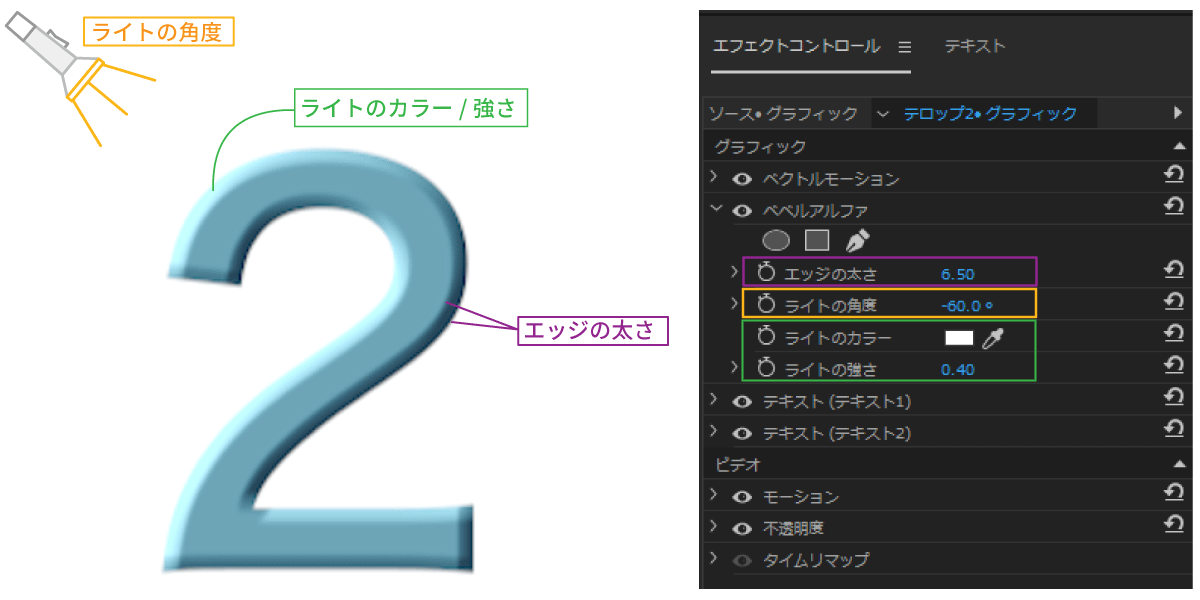Click the timeline view arrow beside テロップ2
1200x600 pixels.
pyautogui.click(x=1178, y=113)
